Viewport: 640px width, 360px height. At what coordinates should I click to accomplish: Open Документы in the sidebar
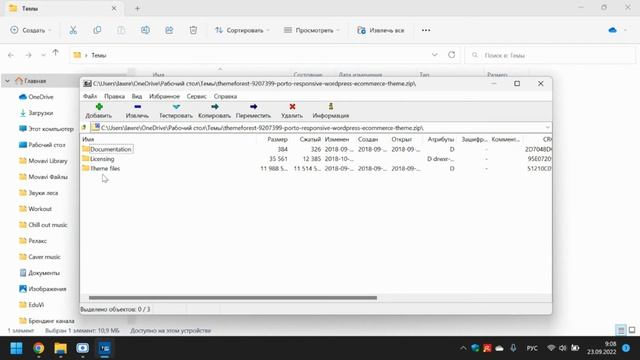tap(40, 273)
